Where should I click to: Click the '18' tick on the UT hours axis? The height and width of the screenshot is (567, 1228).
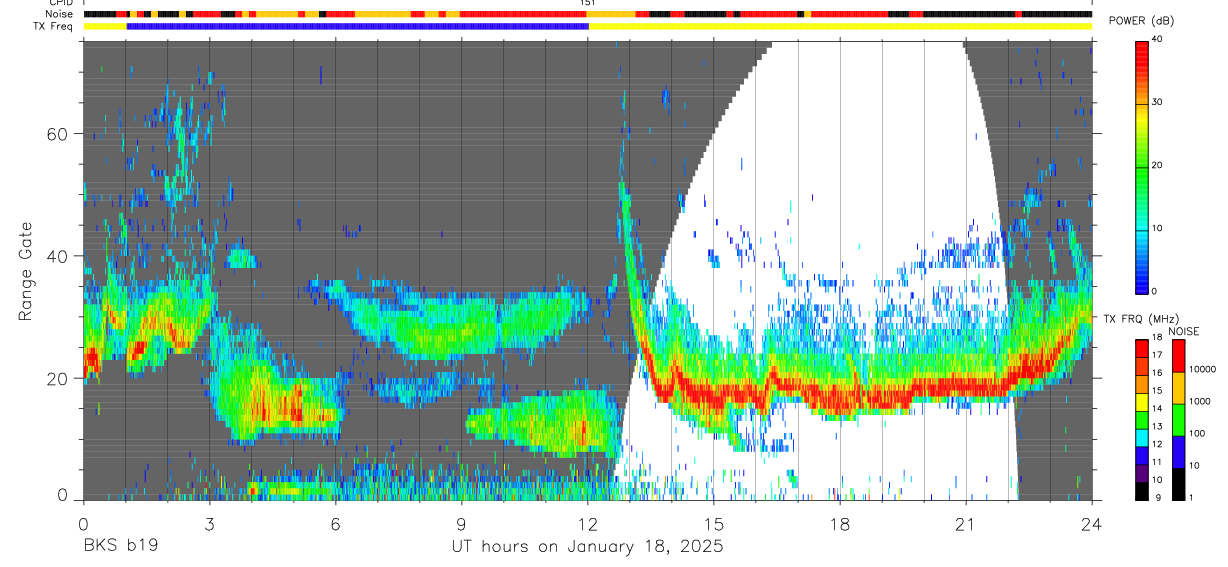(x=839, y=524)
